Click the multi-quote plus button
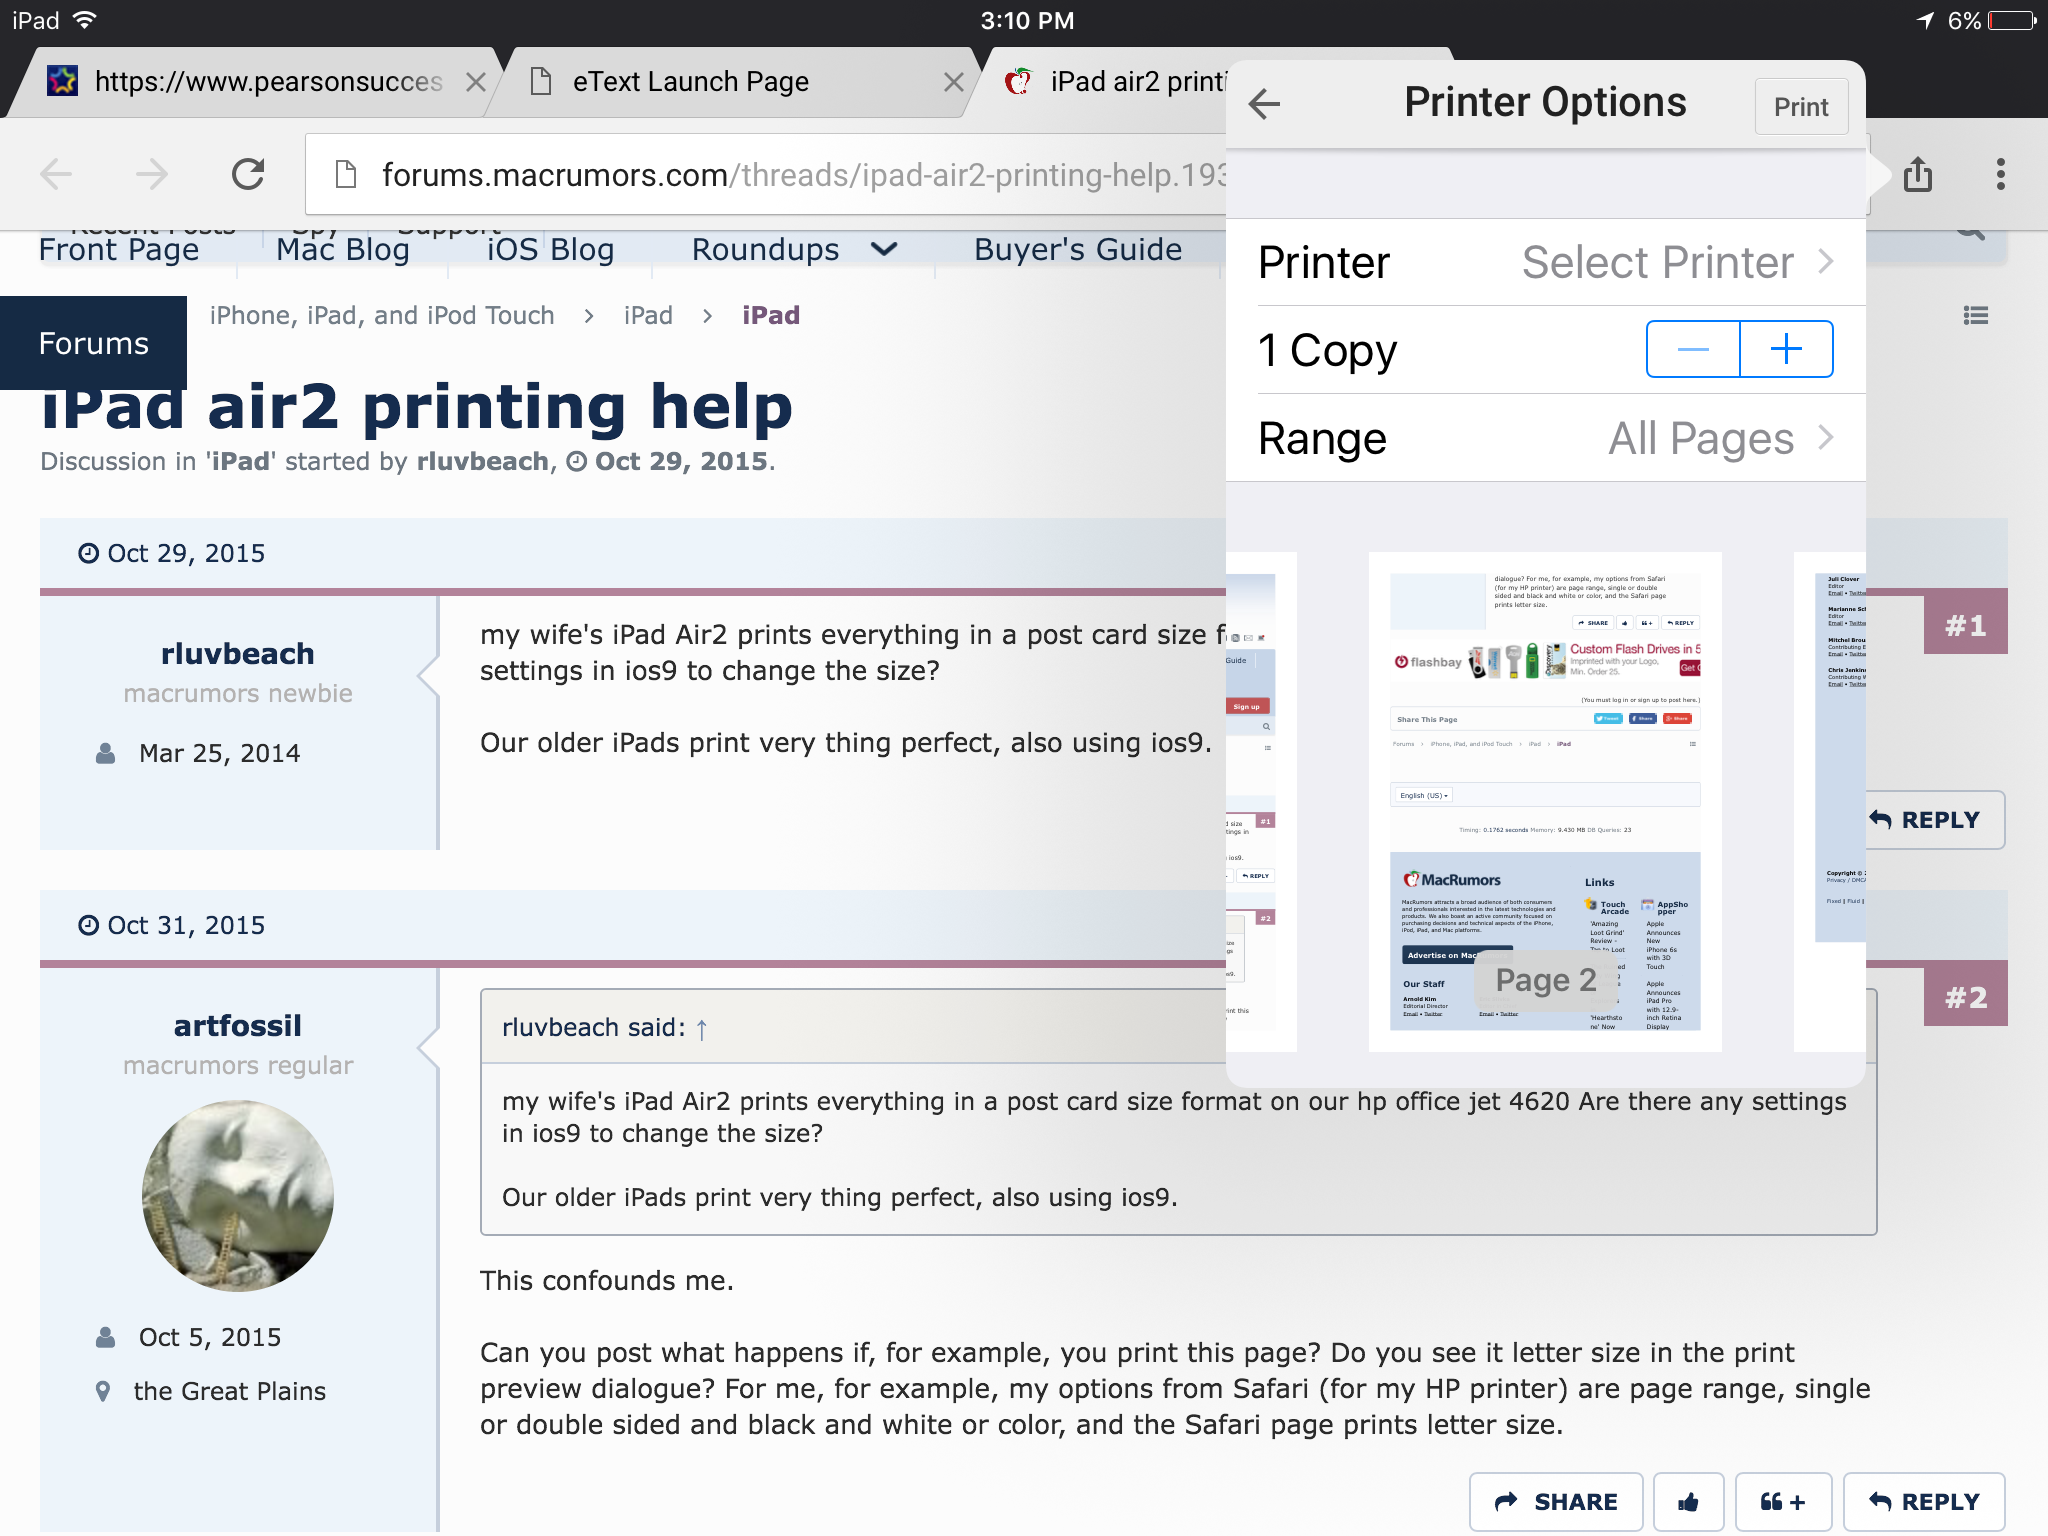 coord(1783,1501)
